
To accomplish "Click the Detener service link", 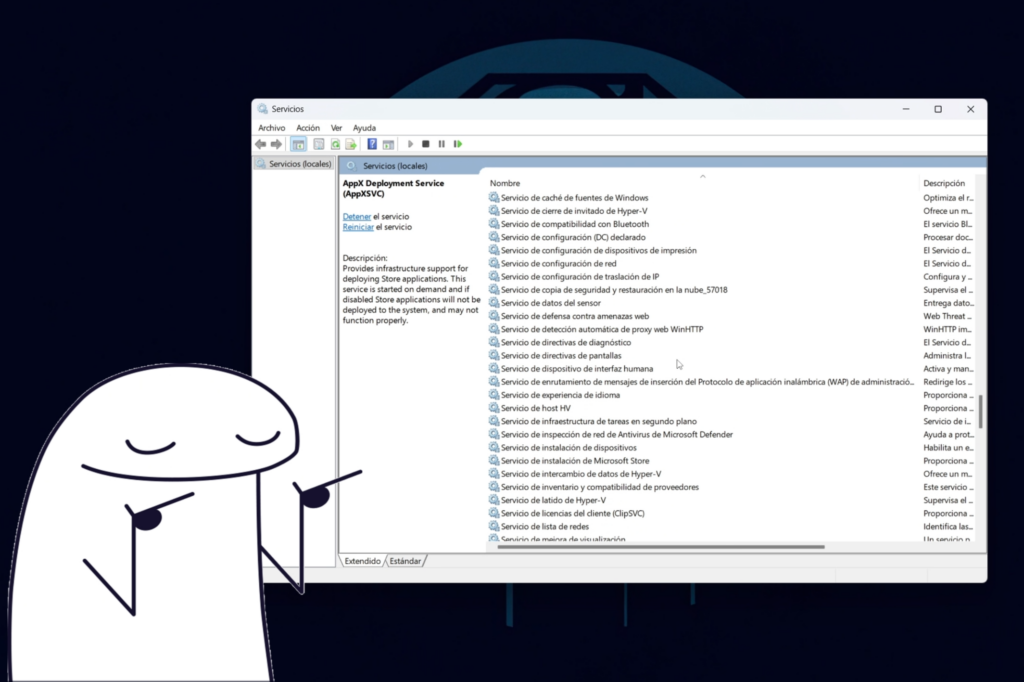I will (356, 216).
